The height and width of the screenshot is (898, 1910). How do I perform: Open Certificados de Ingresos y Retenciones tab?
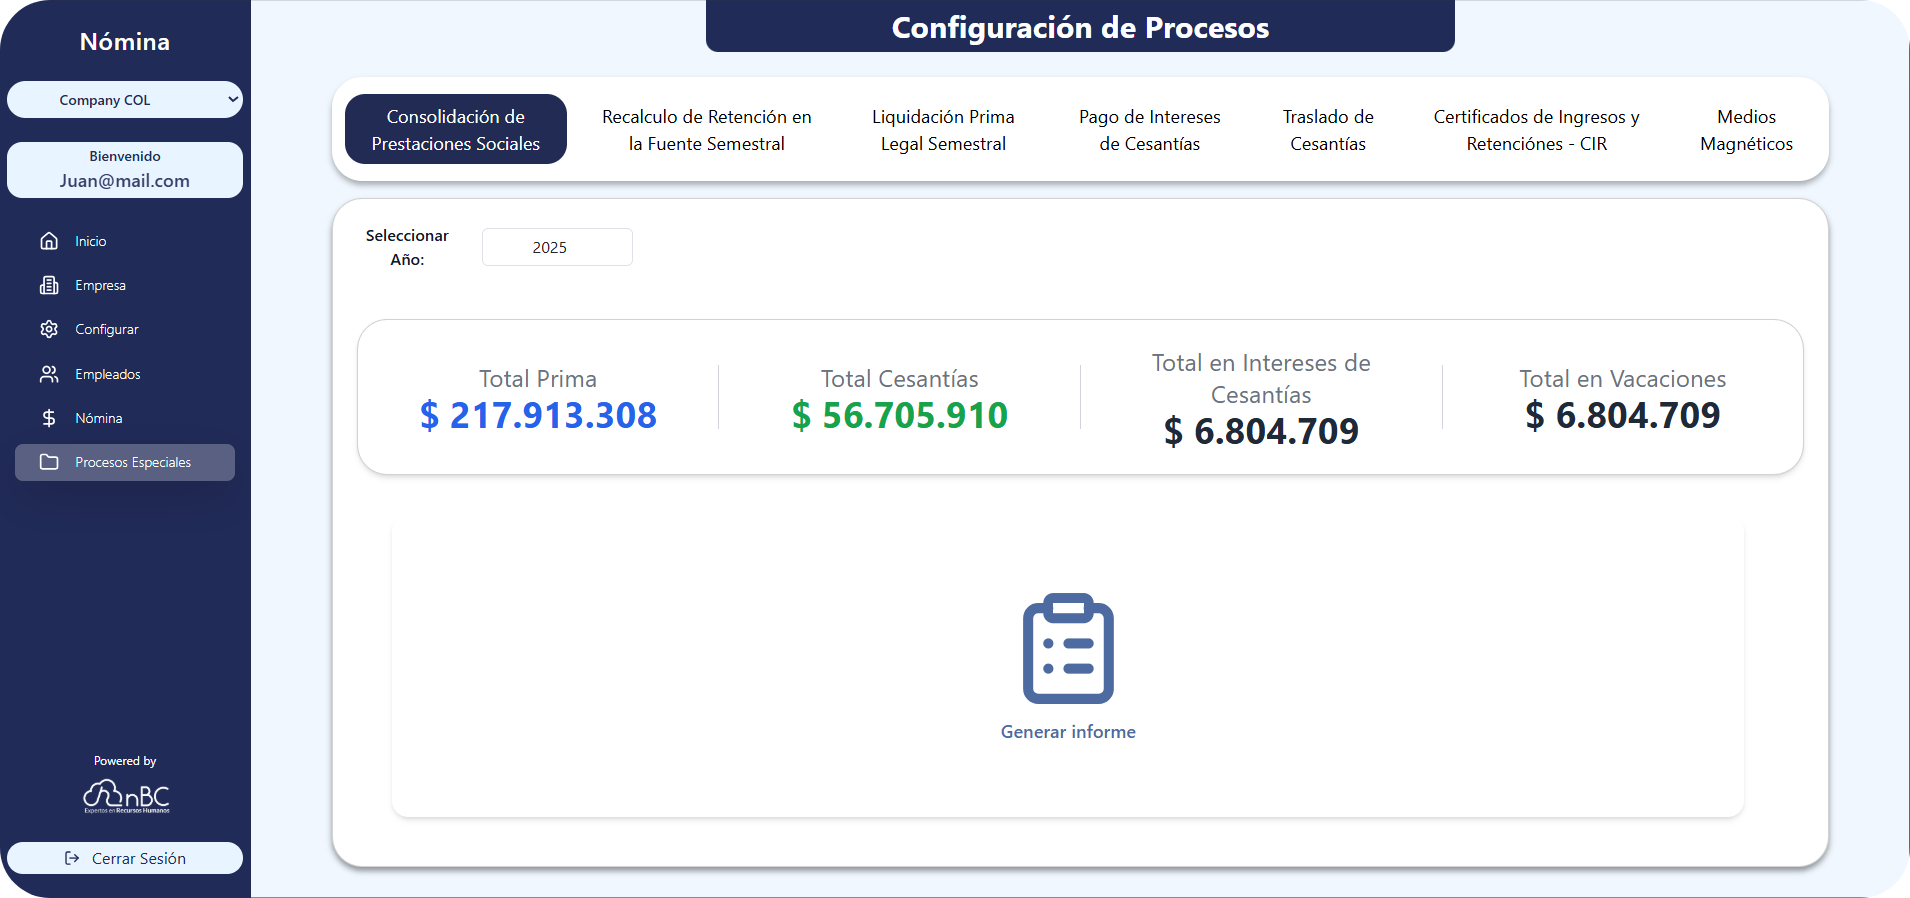click(1536, 130)
